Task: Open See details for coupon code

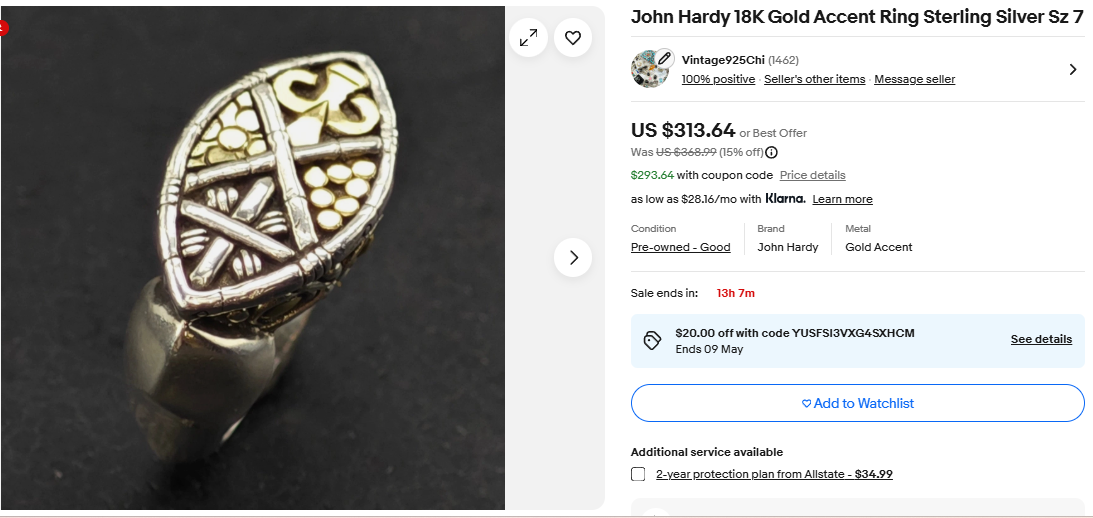Action: click(x=1041, y=339)
